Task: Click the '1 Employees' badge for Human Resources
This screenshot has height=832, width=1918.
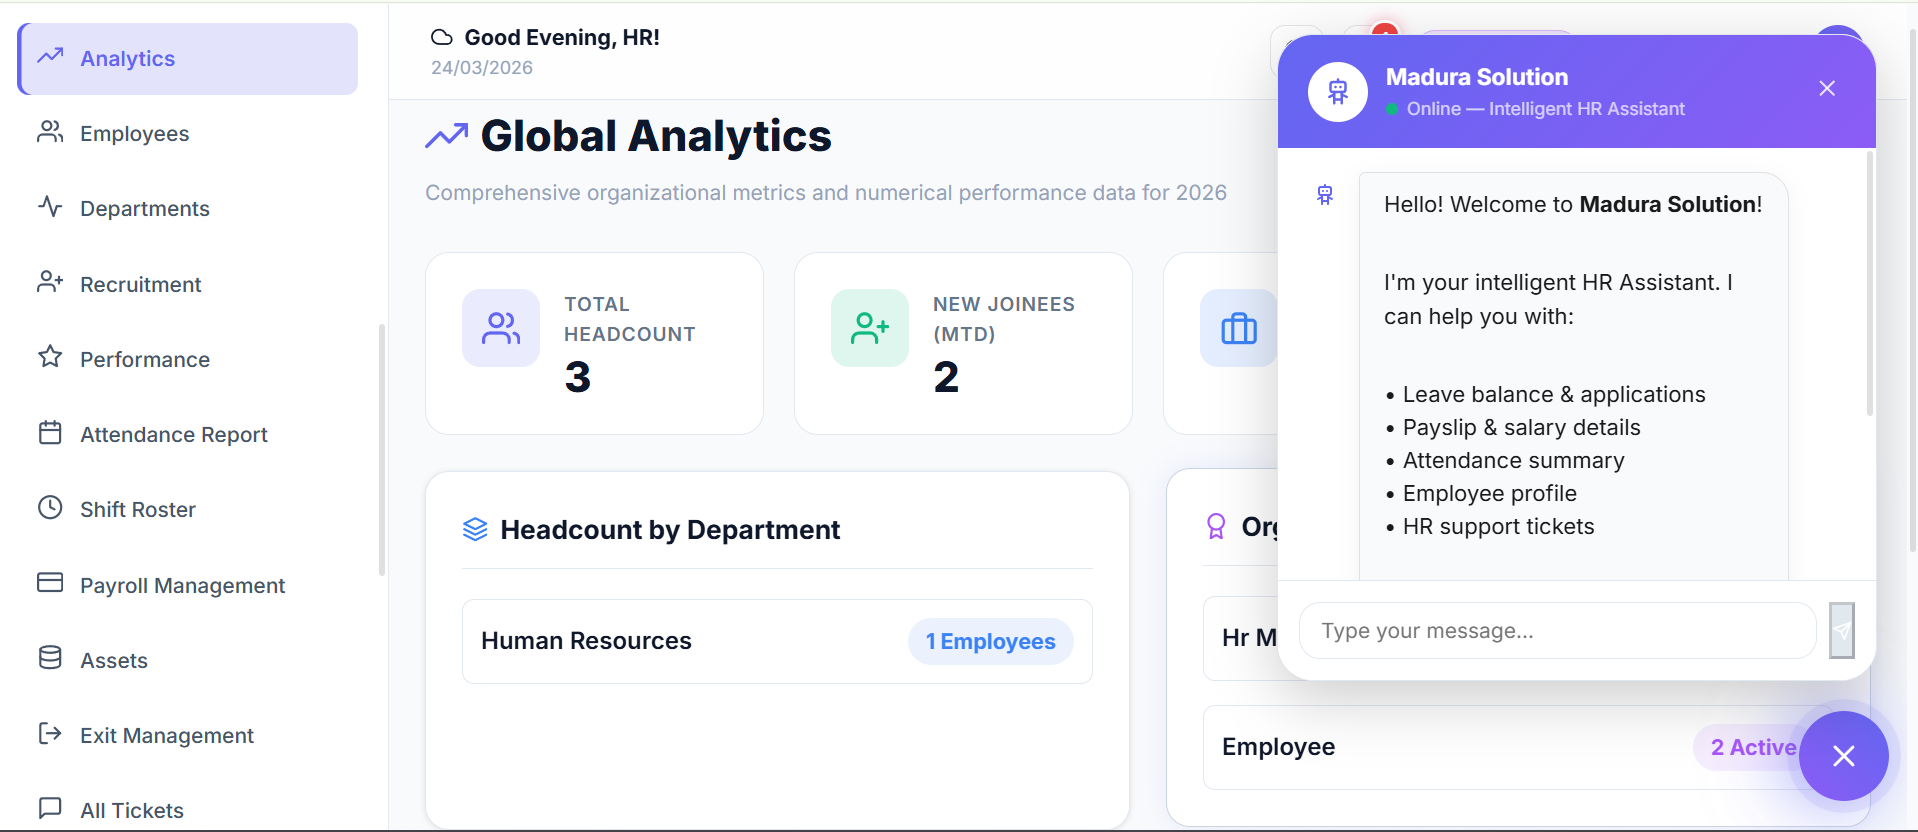Action: pos(991,642)
